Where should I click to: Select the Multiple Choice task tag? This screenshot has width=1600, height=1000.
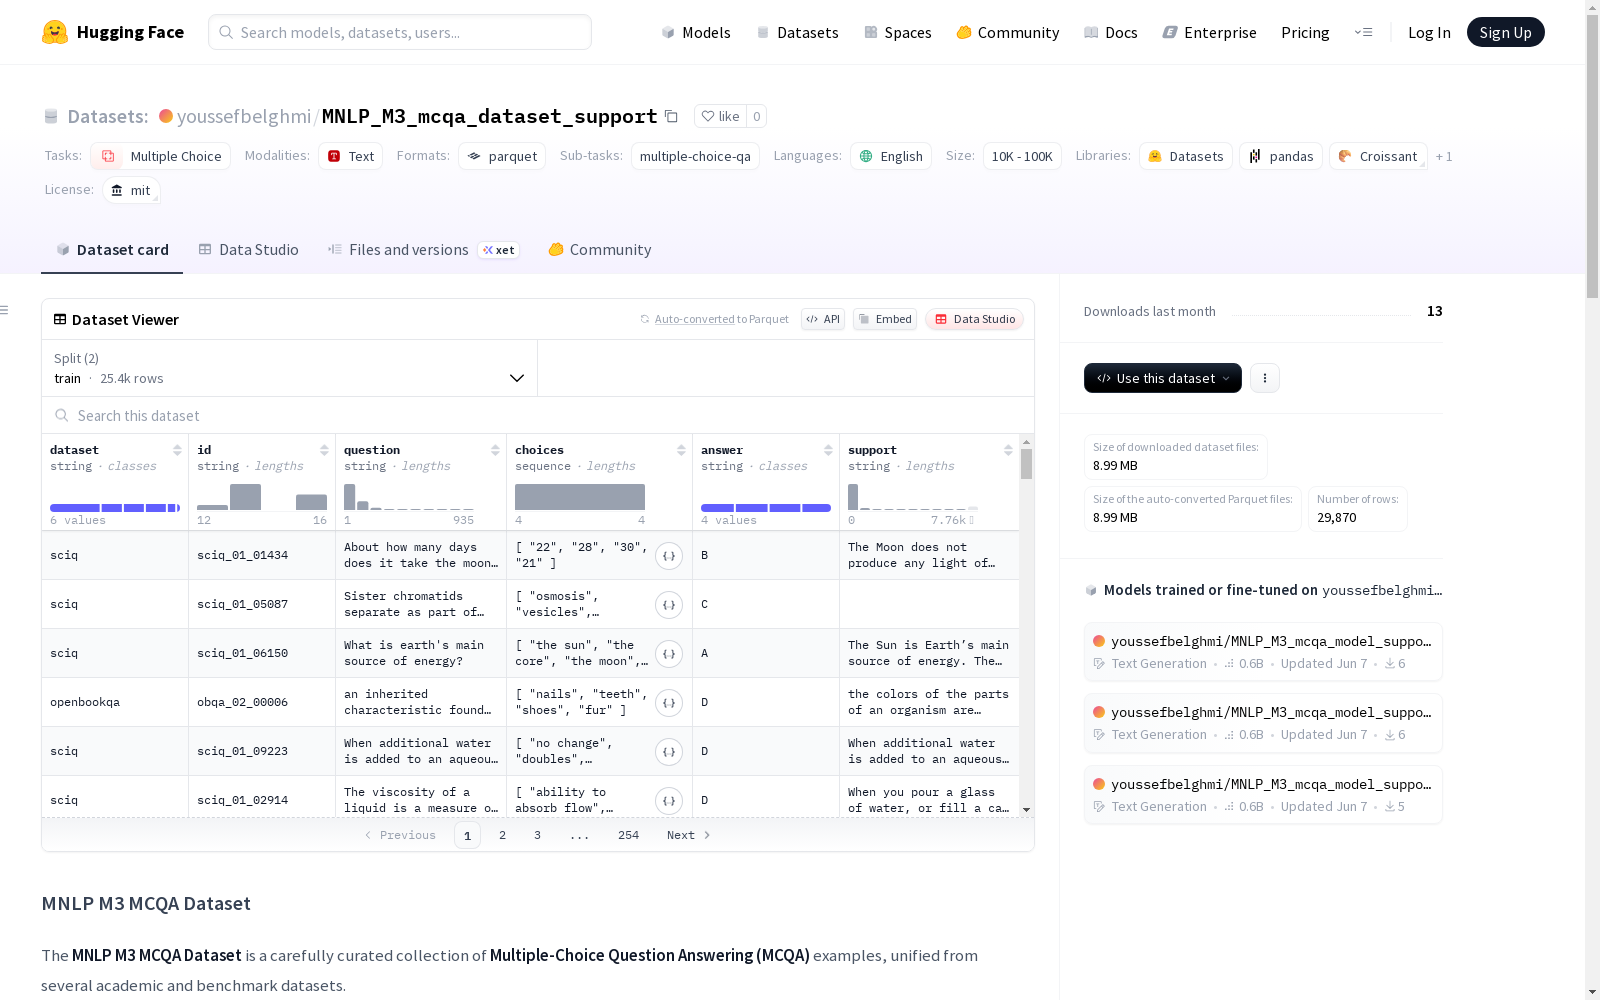(x=160, y=156)
